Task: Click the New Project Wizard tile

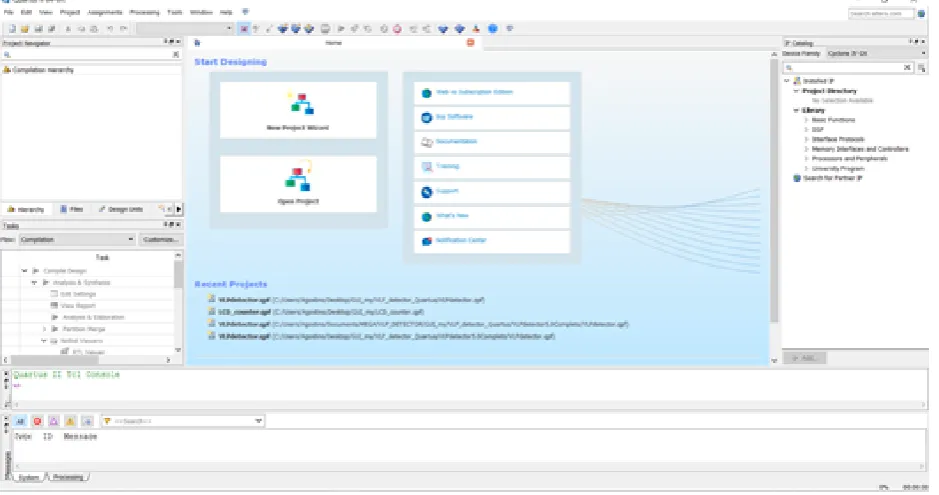Action: (x=298, y=111)
